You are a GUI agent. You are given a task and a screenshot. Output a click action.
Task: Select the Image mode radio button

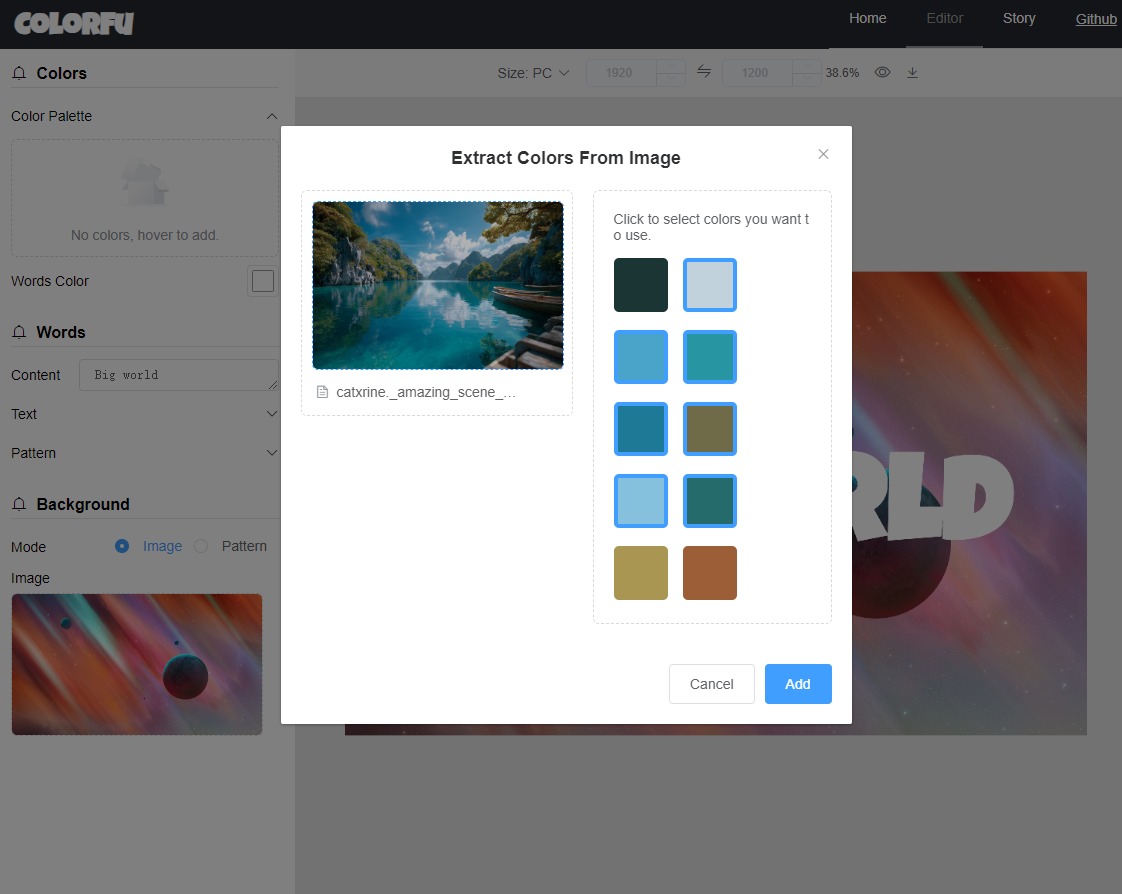coord(122,546)
